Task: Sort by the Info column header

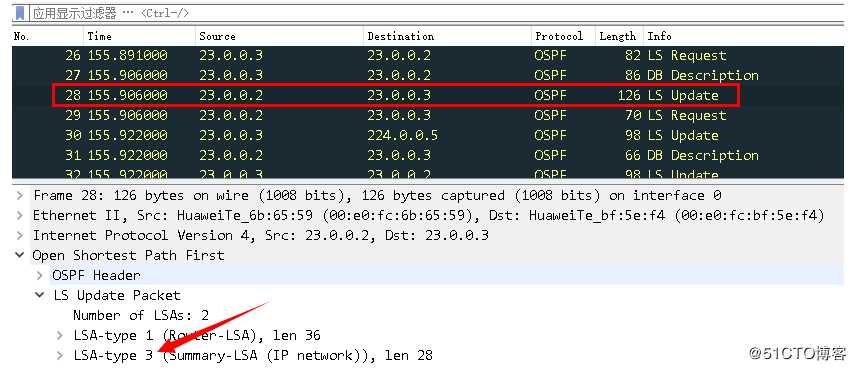Action: (744, 37)
